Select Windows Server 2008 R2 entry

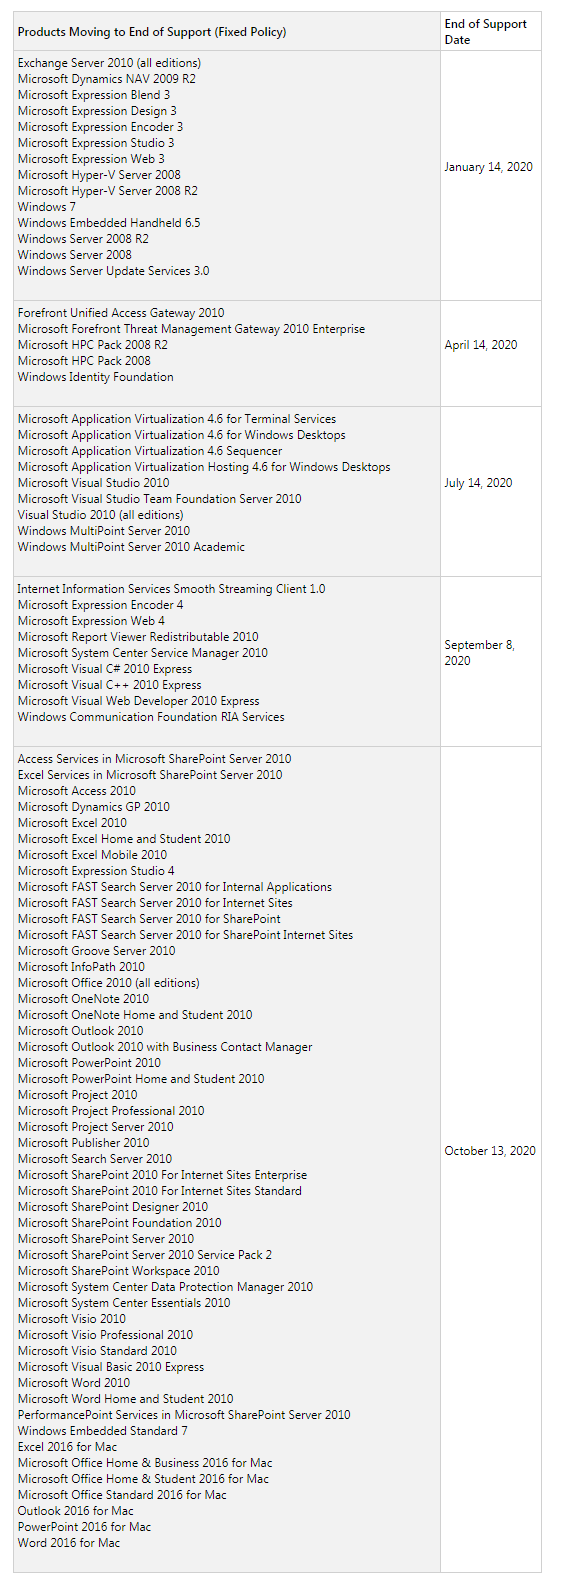83,239
